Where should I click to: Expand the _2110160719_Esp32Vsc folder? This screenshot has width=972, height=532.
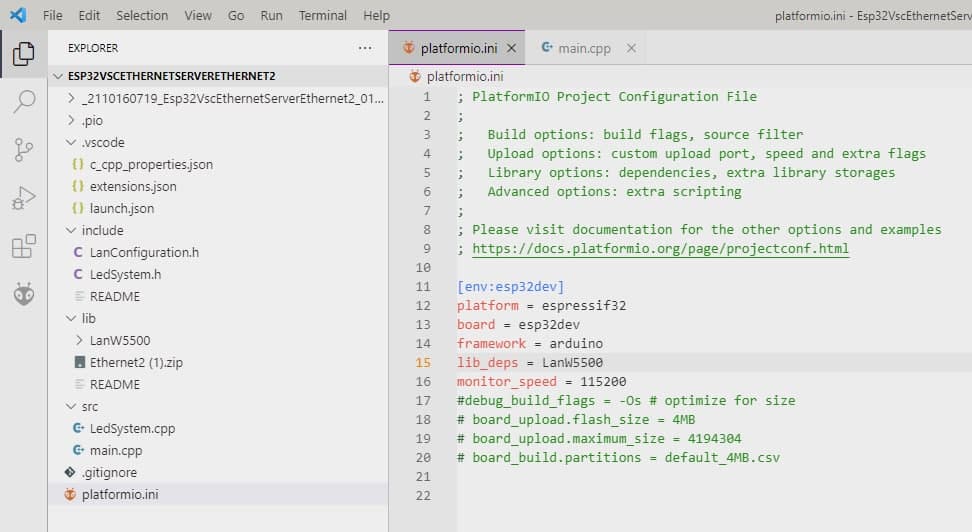point(71,98)
